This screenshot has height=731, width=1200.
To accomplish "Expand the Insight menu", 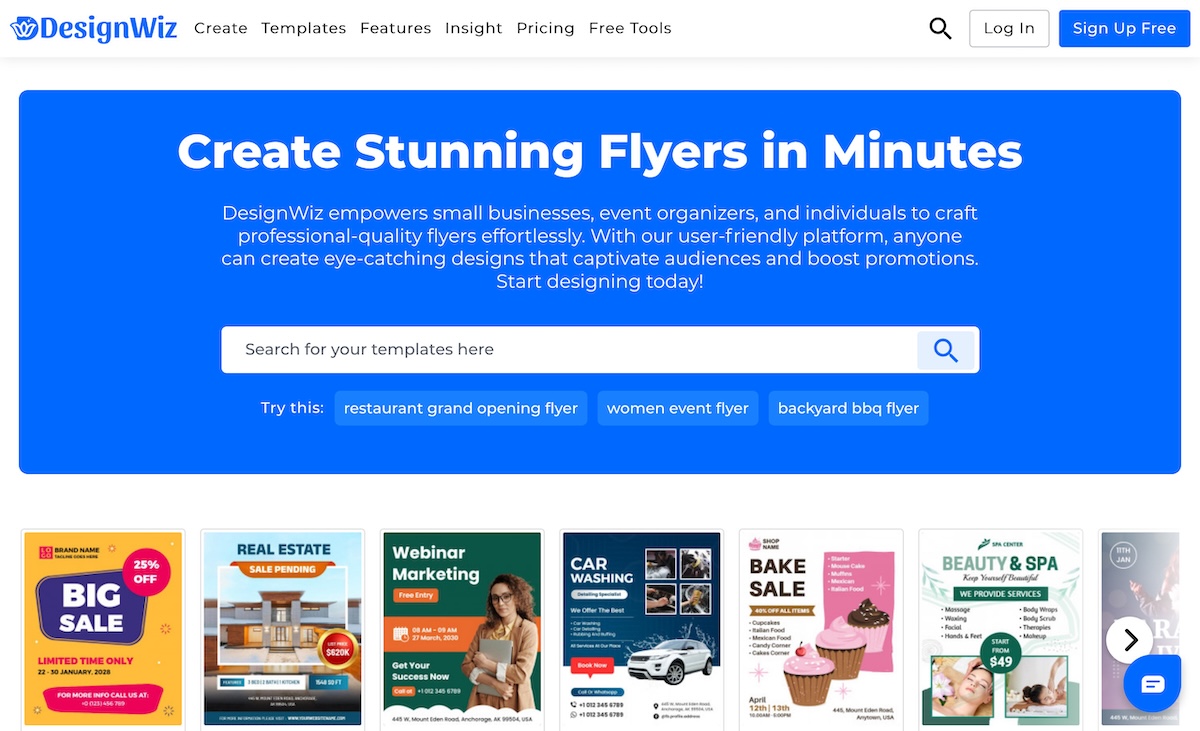I will click(x=473, y=28).
